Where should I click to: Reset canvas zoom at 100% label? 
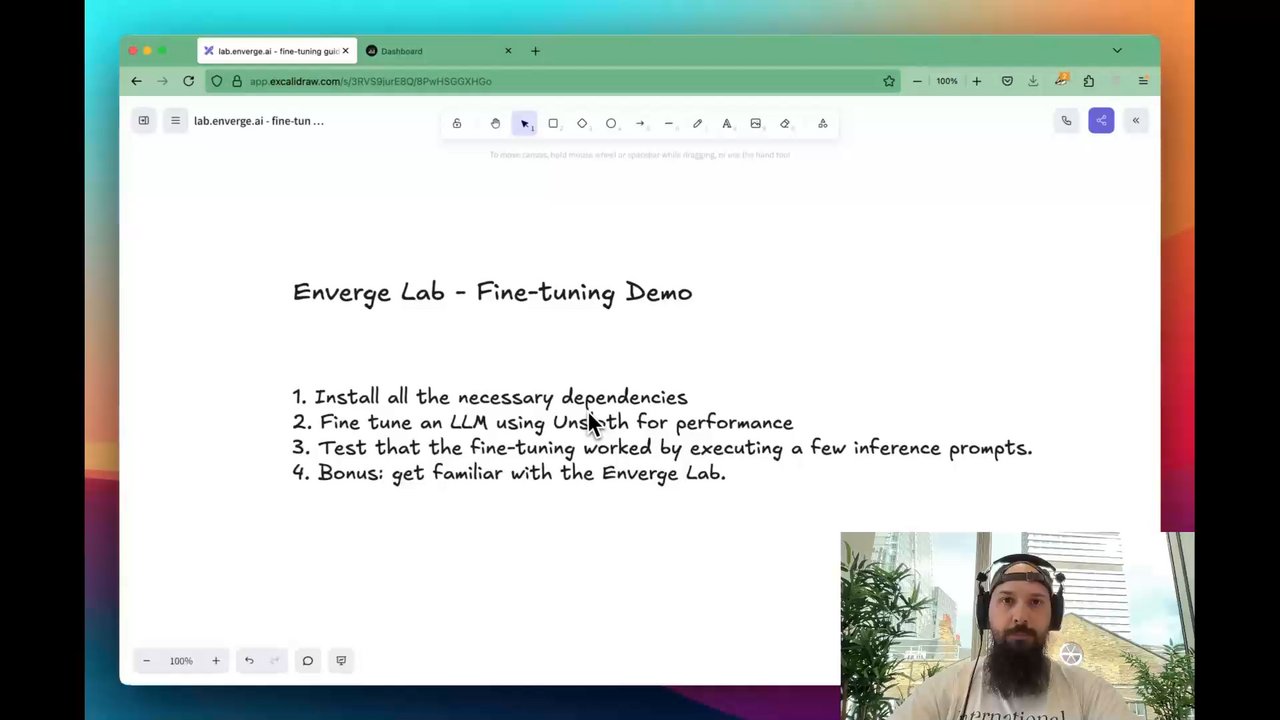tap(181, 660)
